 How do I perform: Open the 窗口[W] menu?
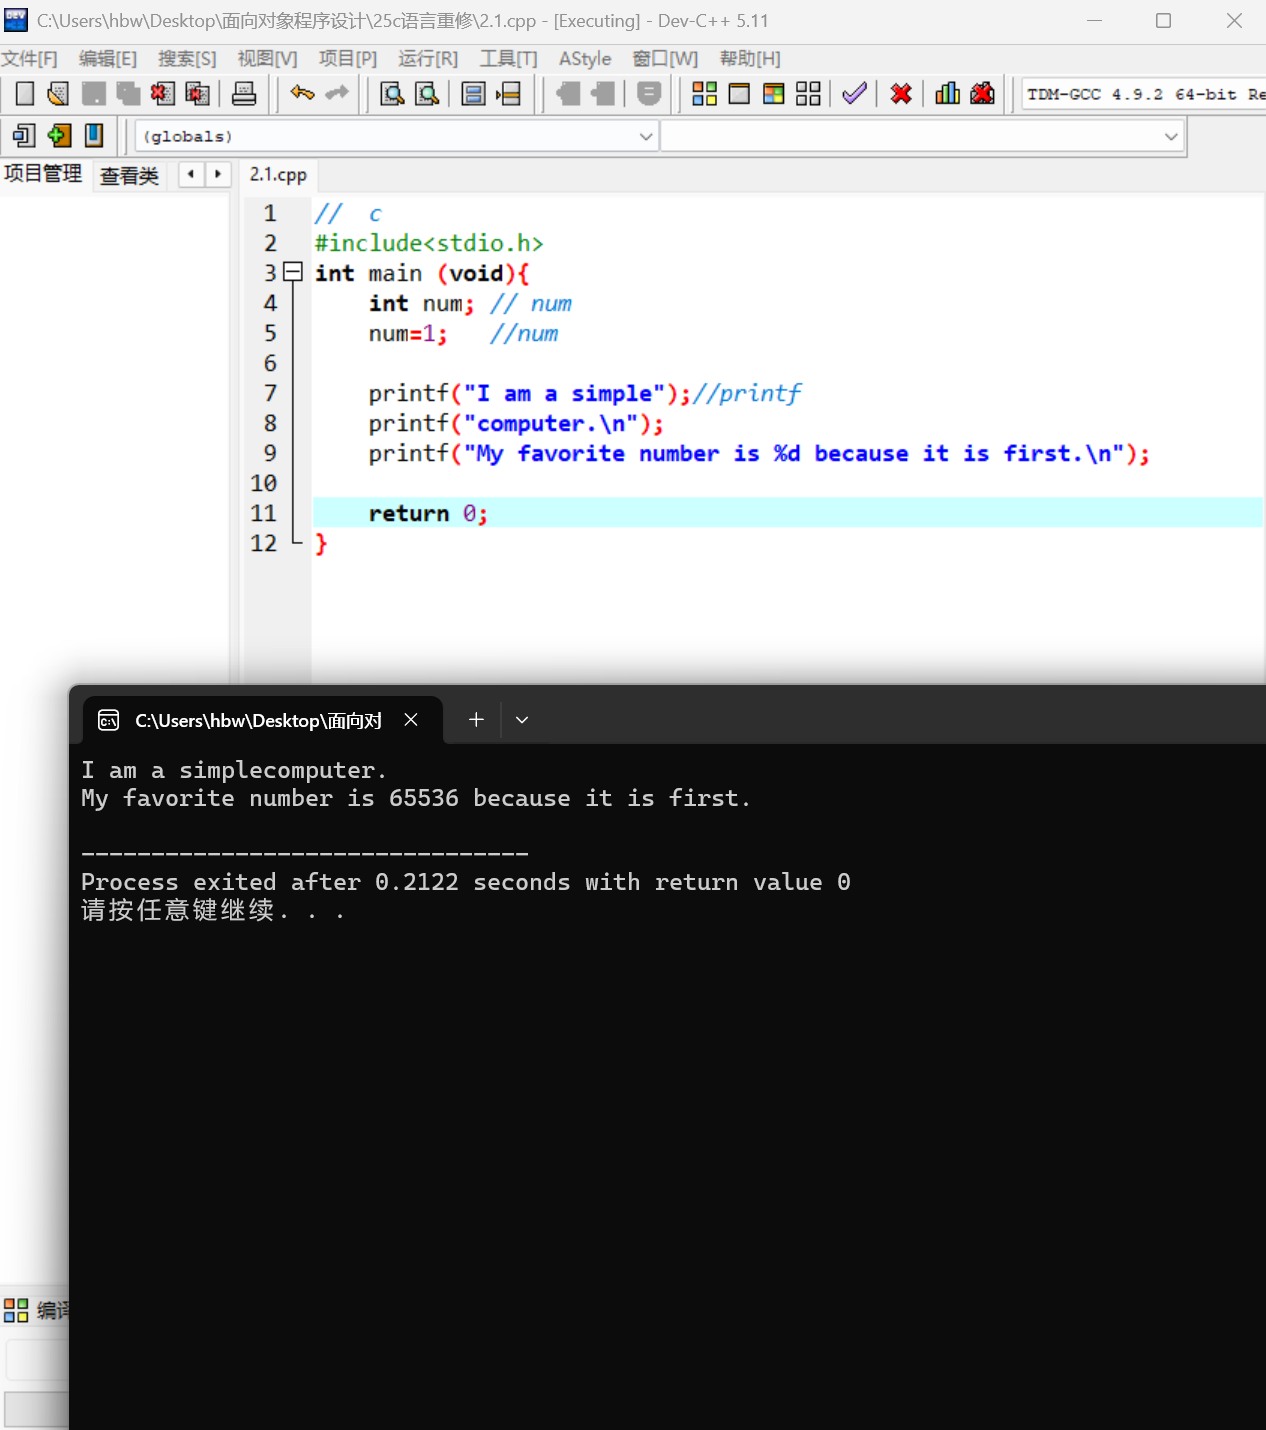click(665, 59)
